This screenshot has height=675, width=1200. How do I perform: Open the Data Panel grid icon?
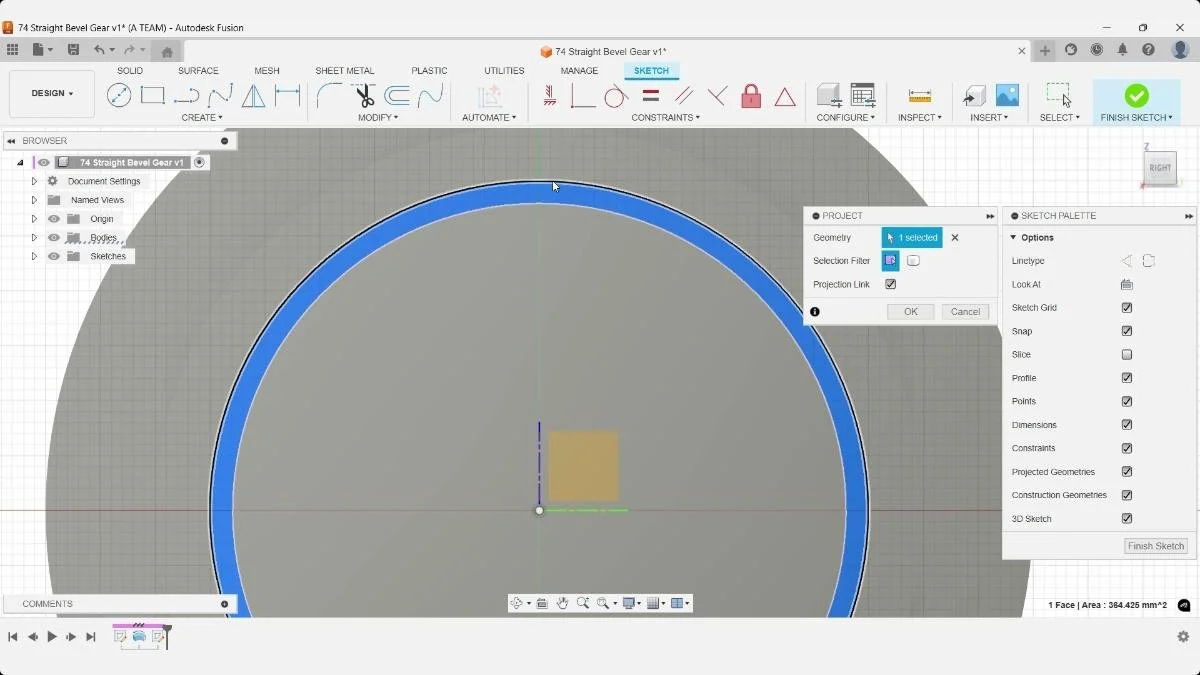pos(12,49)
